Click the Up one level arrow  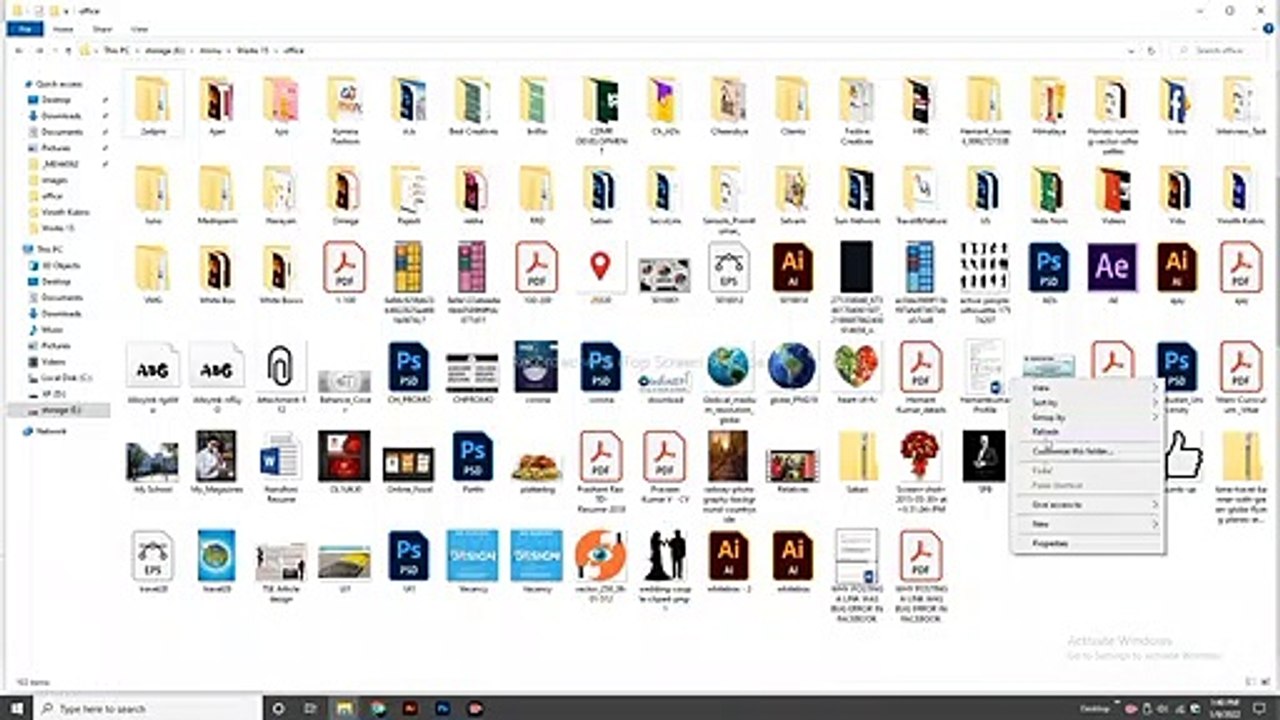point(67,50)
